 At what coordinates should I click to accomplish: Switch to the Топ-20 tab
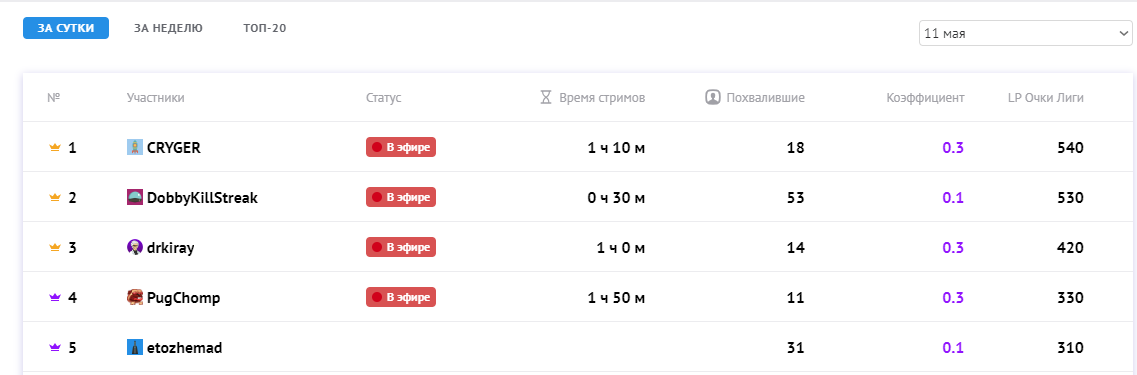pyautogui.click(x=265, y=28)
